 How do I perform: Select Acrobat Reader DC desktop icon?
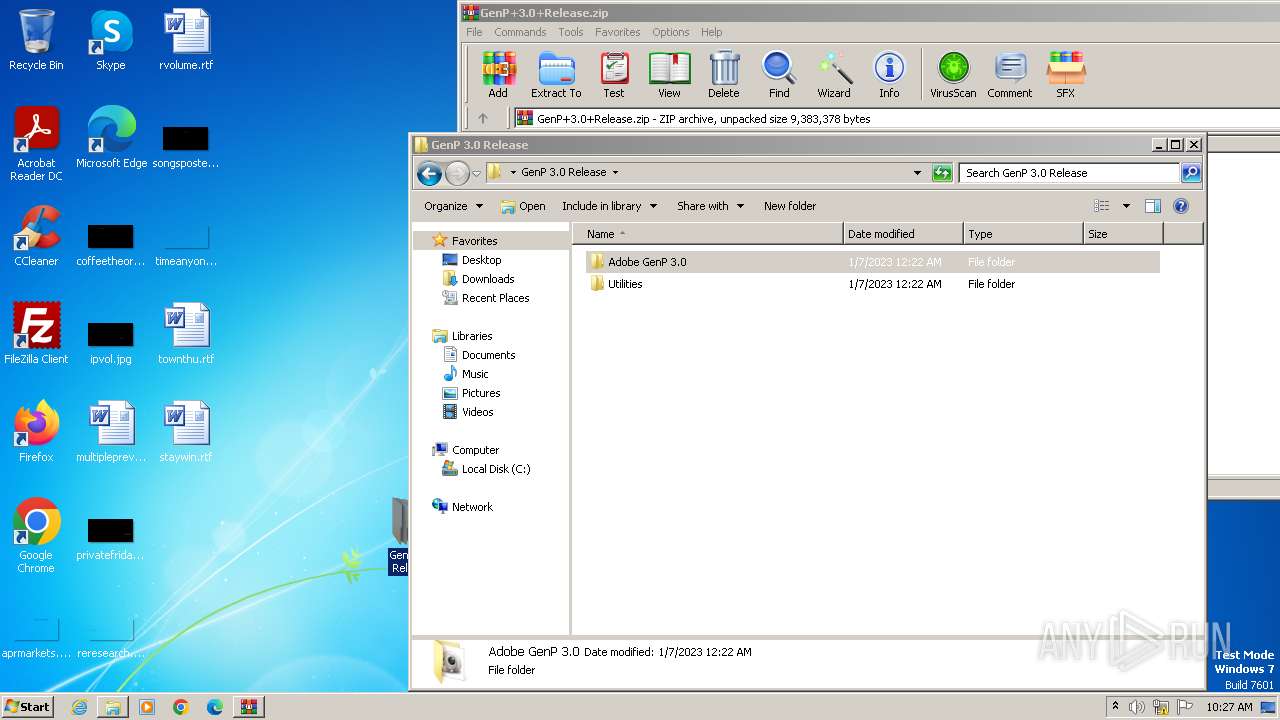[36, 145]
